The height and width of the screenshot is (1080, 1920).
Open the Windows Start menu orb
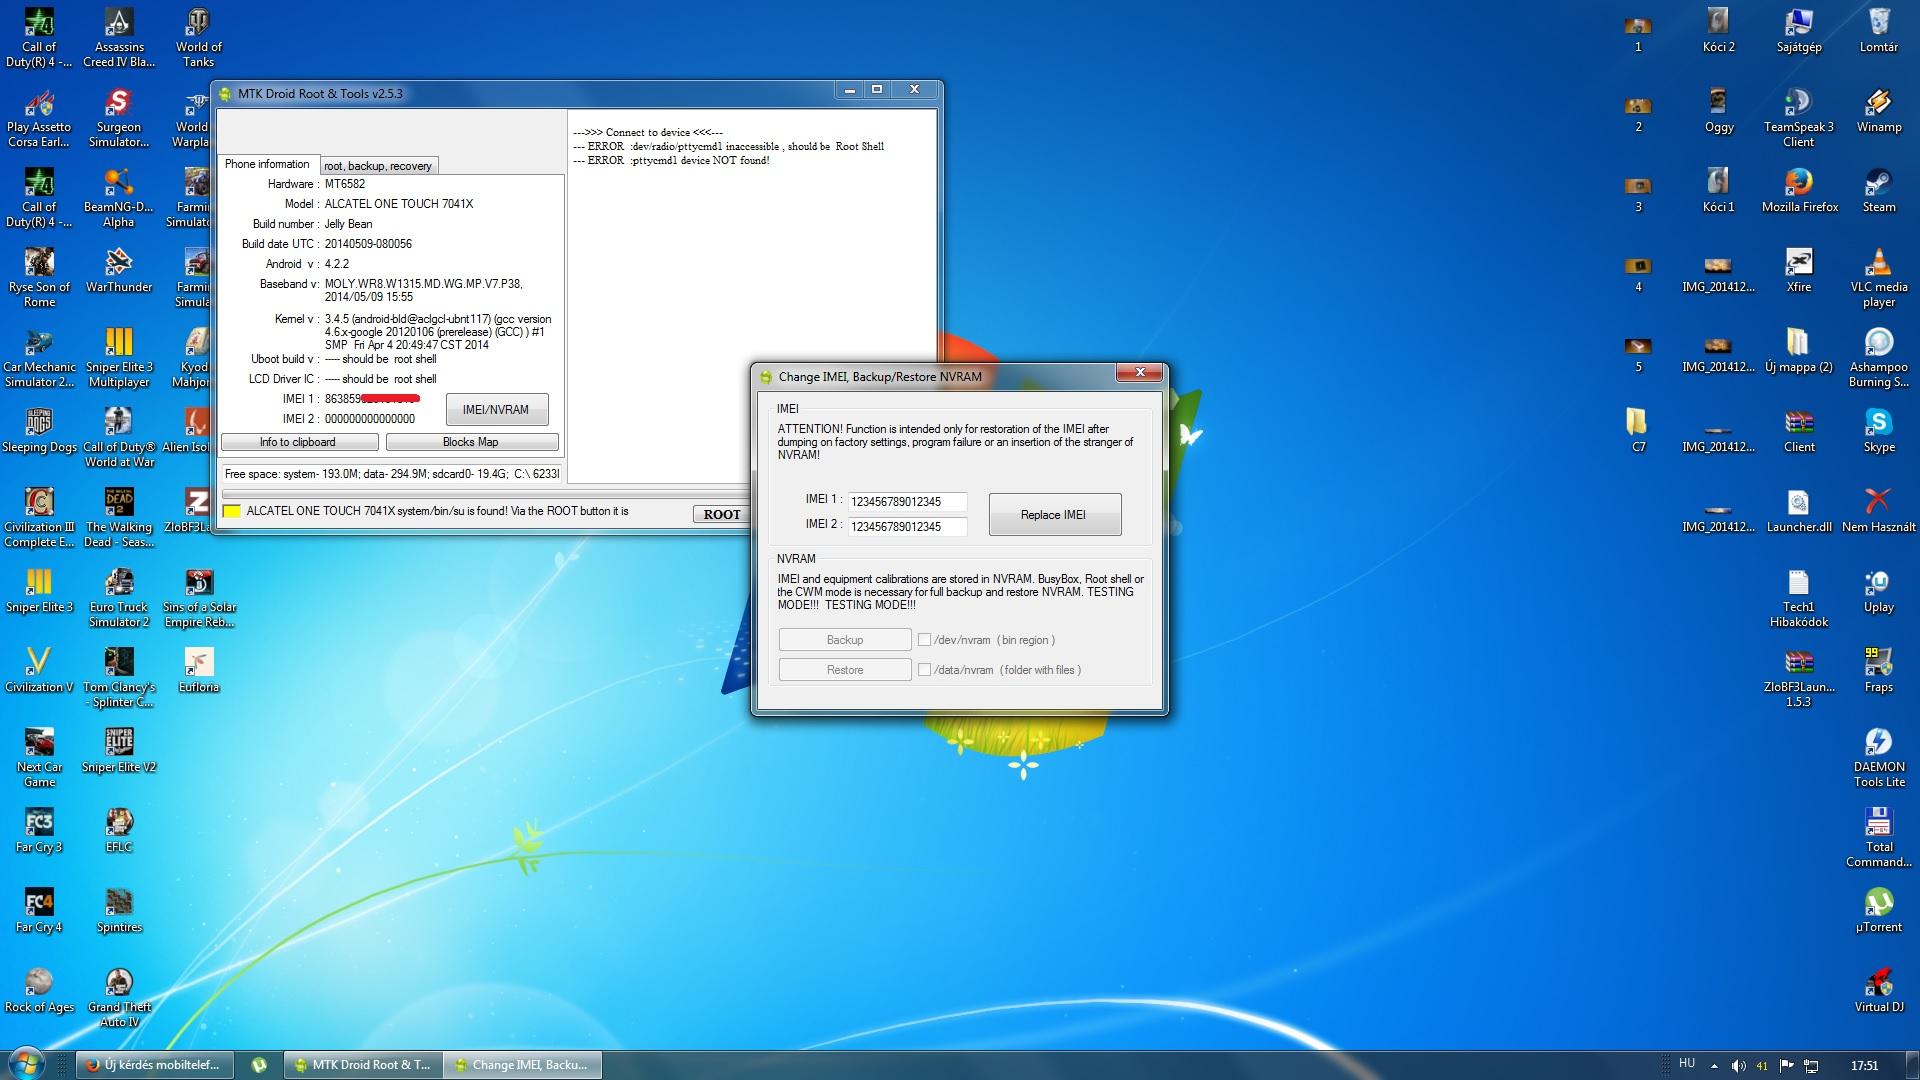(26, 1063)
